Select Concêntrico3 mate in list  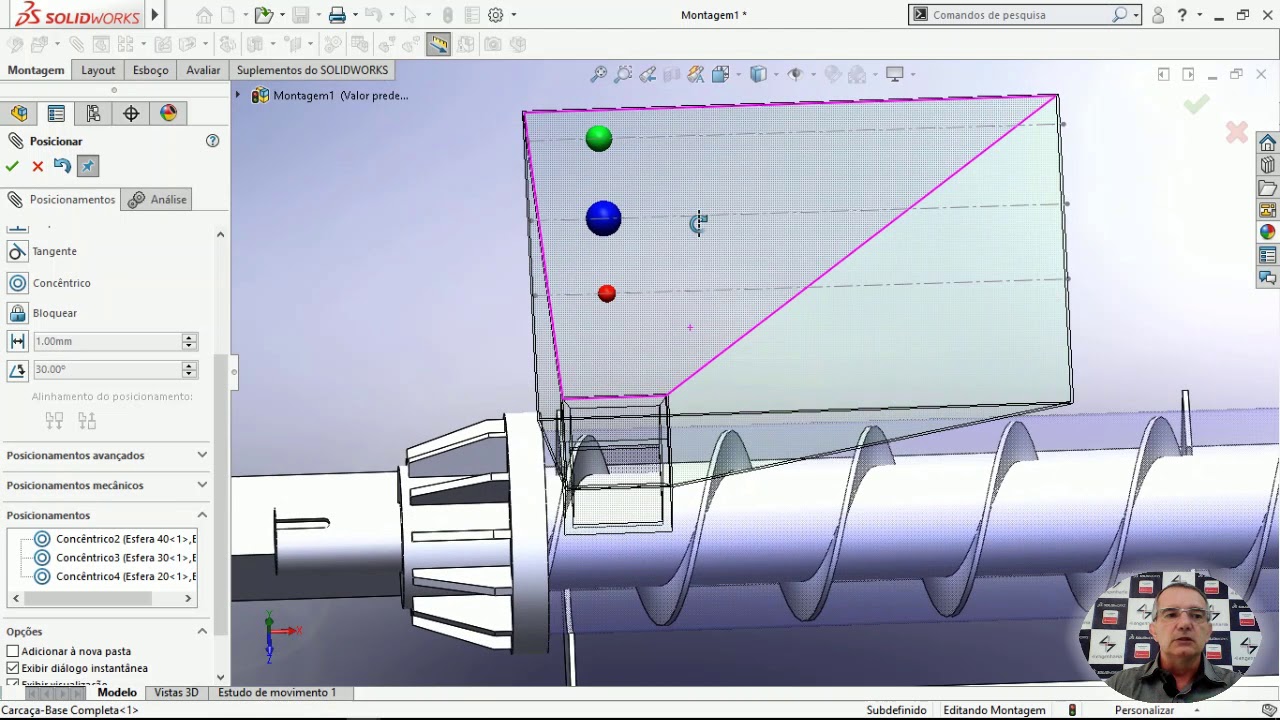[114, 558]
